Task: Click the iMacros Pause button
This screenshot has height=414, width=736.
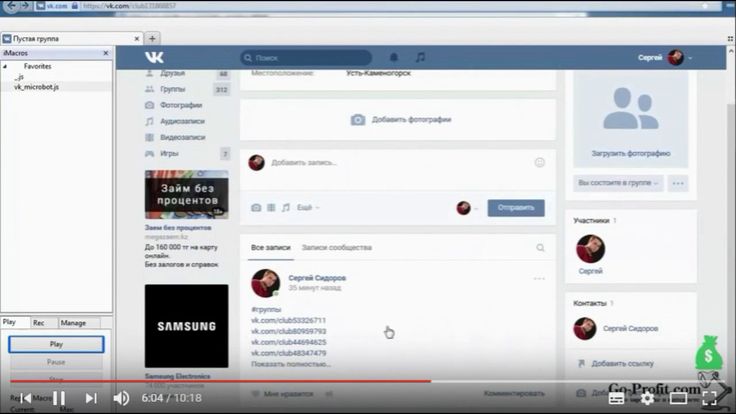Action: click(56, 362)
